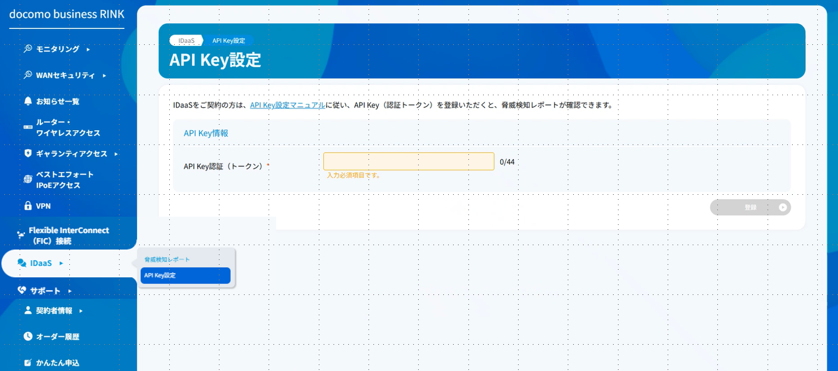Click the docomo business RINK logo text
This screenshot has width=838, height=371.
point(67,14)
